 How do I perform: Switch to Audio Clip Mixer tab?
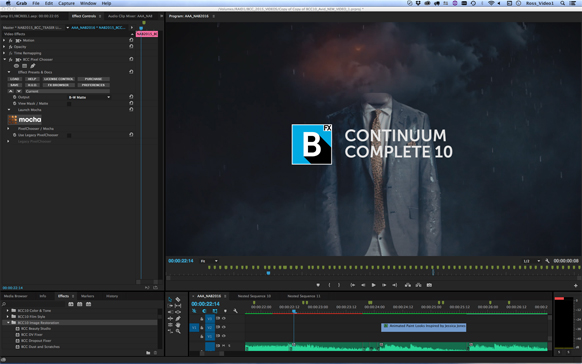[130, 16]
